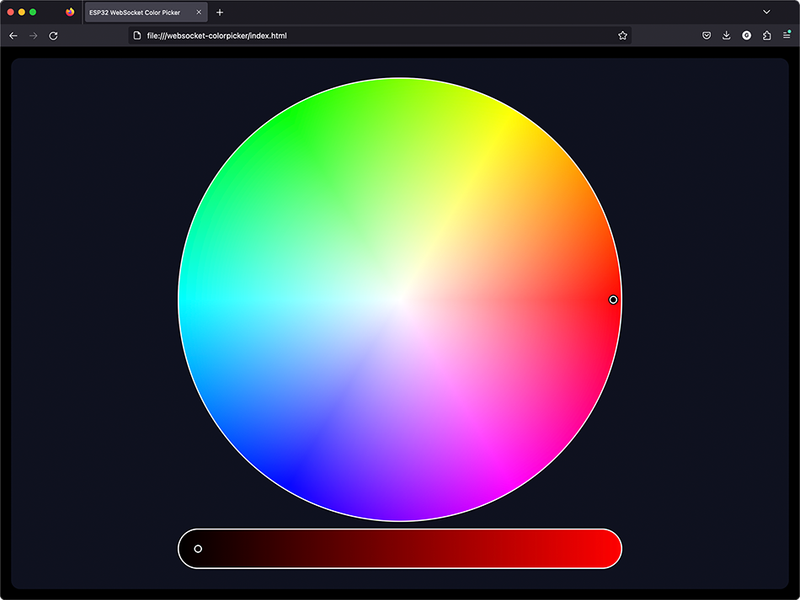
Task: Open the extensions puzzle-piece icon
Action: [767, 35]
